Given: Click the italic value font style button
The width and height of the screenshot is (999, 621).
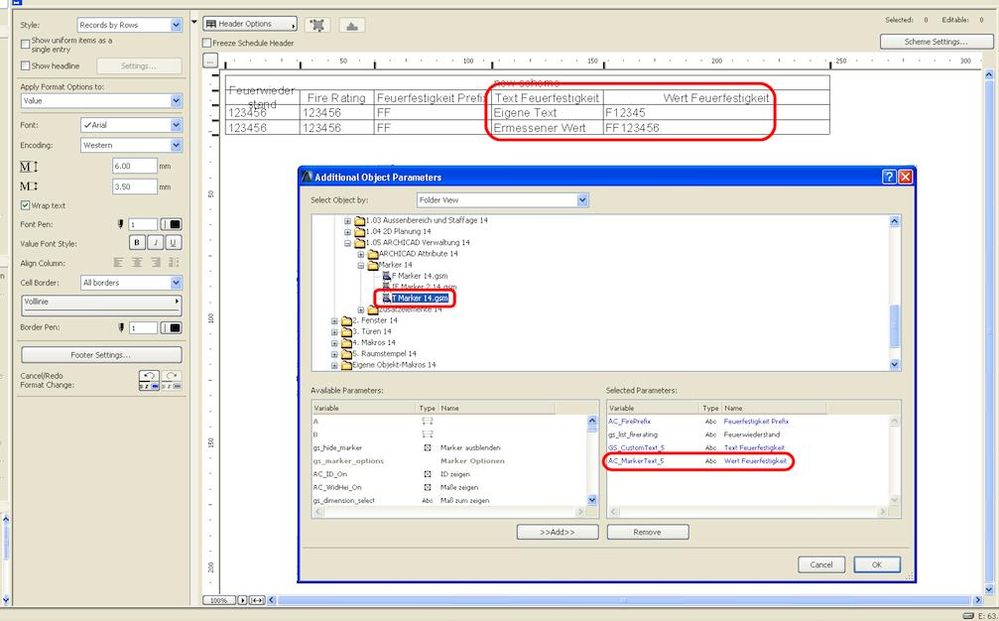Looking at the screenshot, I should 155,243.
